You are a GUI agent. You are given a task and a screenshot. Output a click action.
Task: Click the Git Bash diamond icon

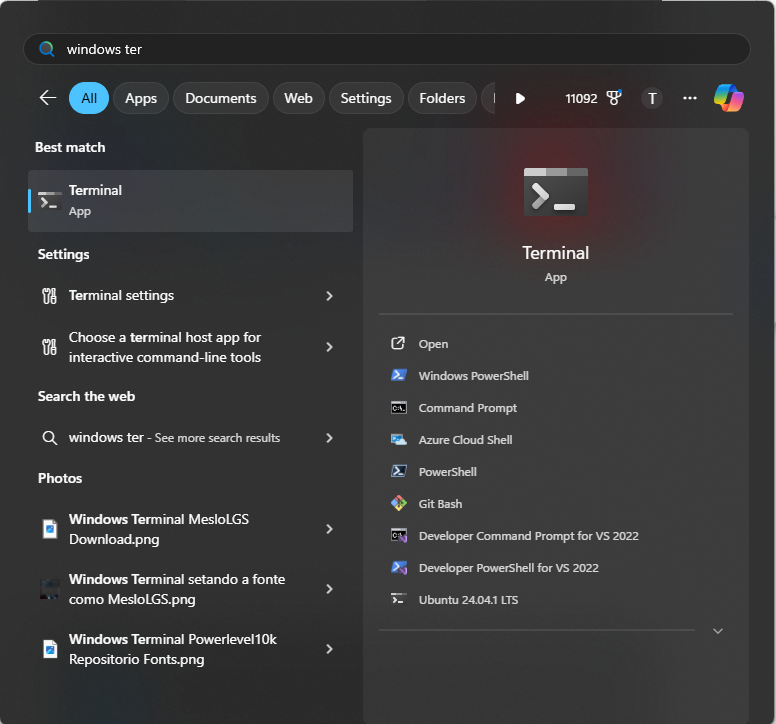click(x=399, y=503)
